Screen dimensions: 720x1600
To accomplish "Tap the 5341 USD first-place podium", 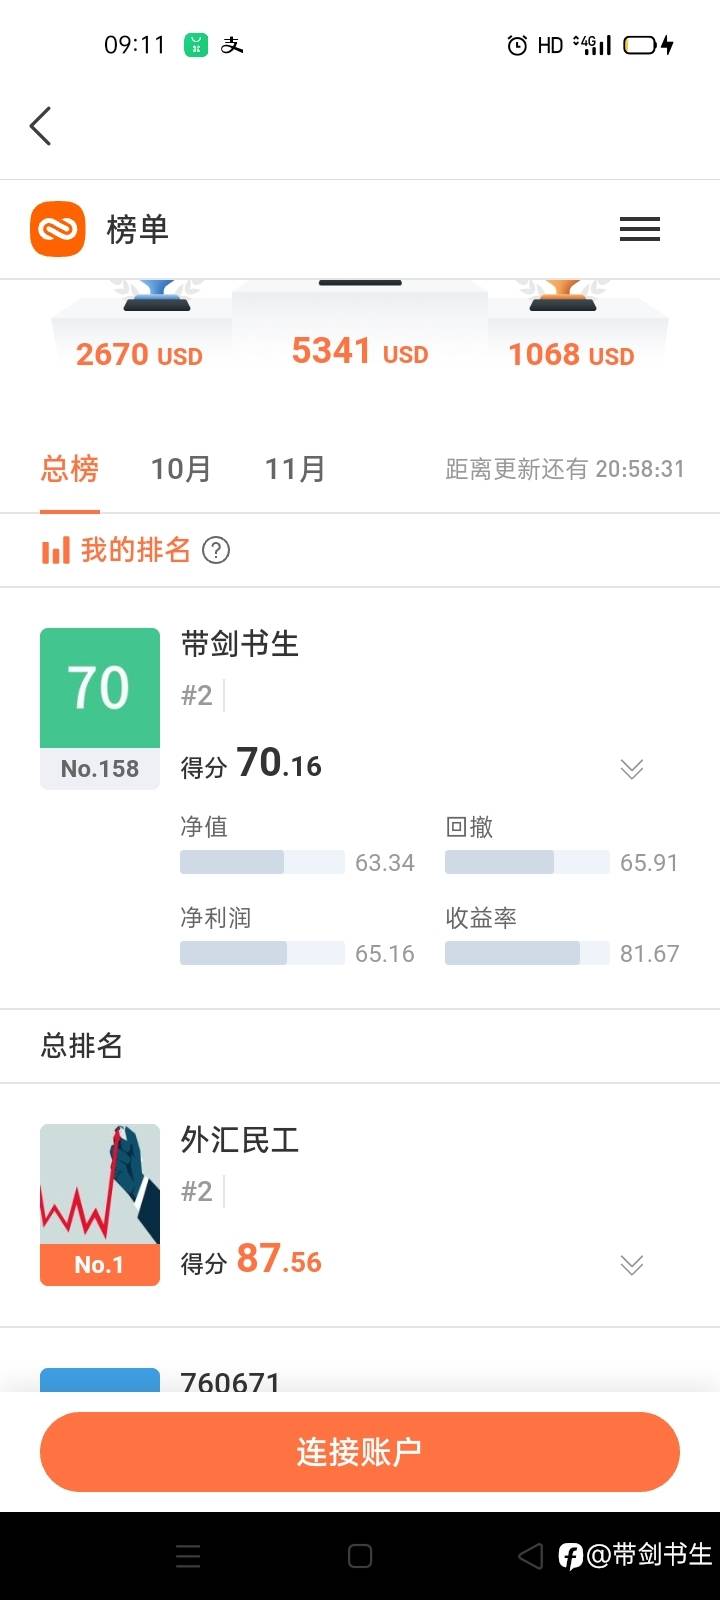I will (360, 340).
